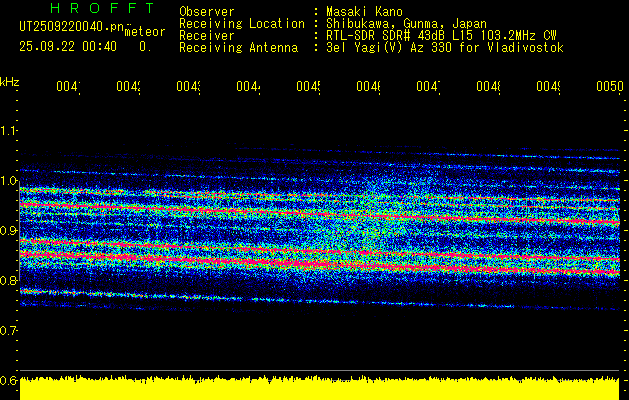
Task: Click the Receiving Antenna field label
Action: click(x=238, y=47)
